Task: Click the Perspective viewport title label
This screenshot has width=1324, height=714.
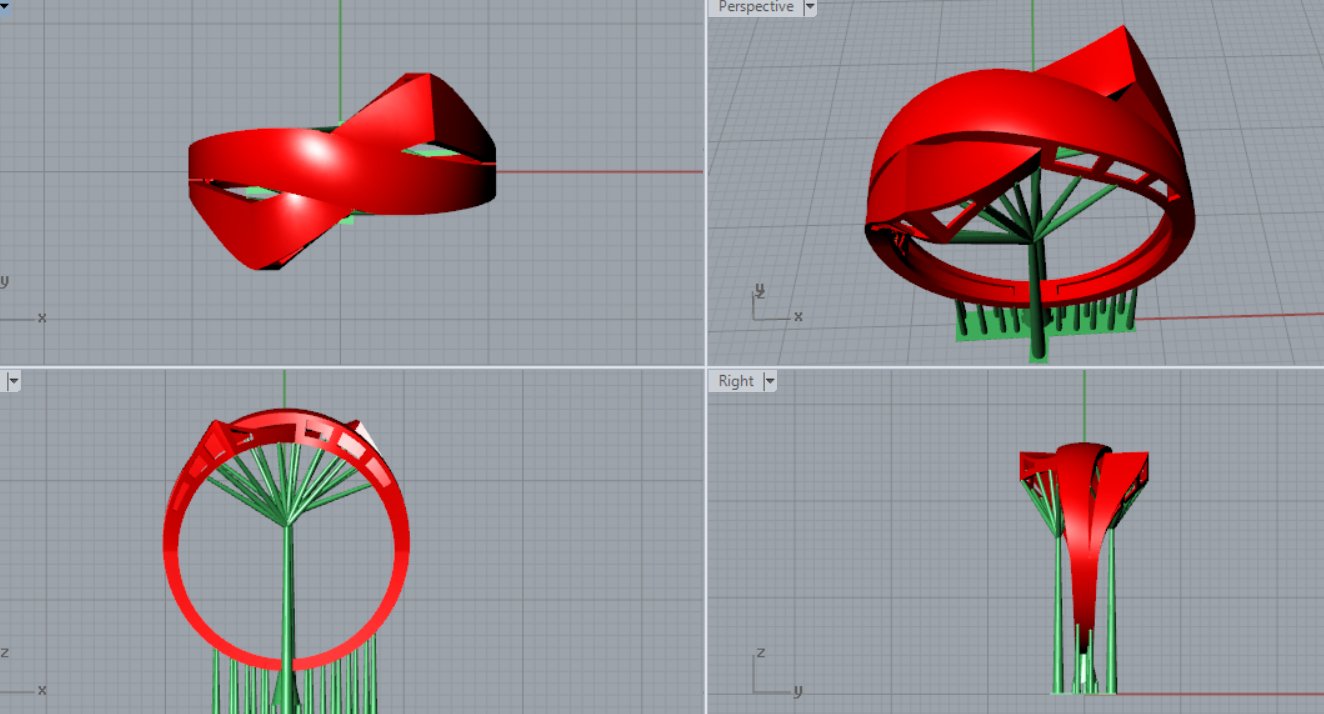Action: coord(755,7)
